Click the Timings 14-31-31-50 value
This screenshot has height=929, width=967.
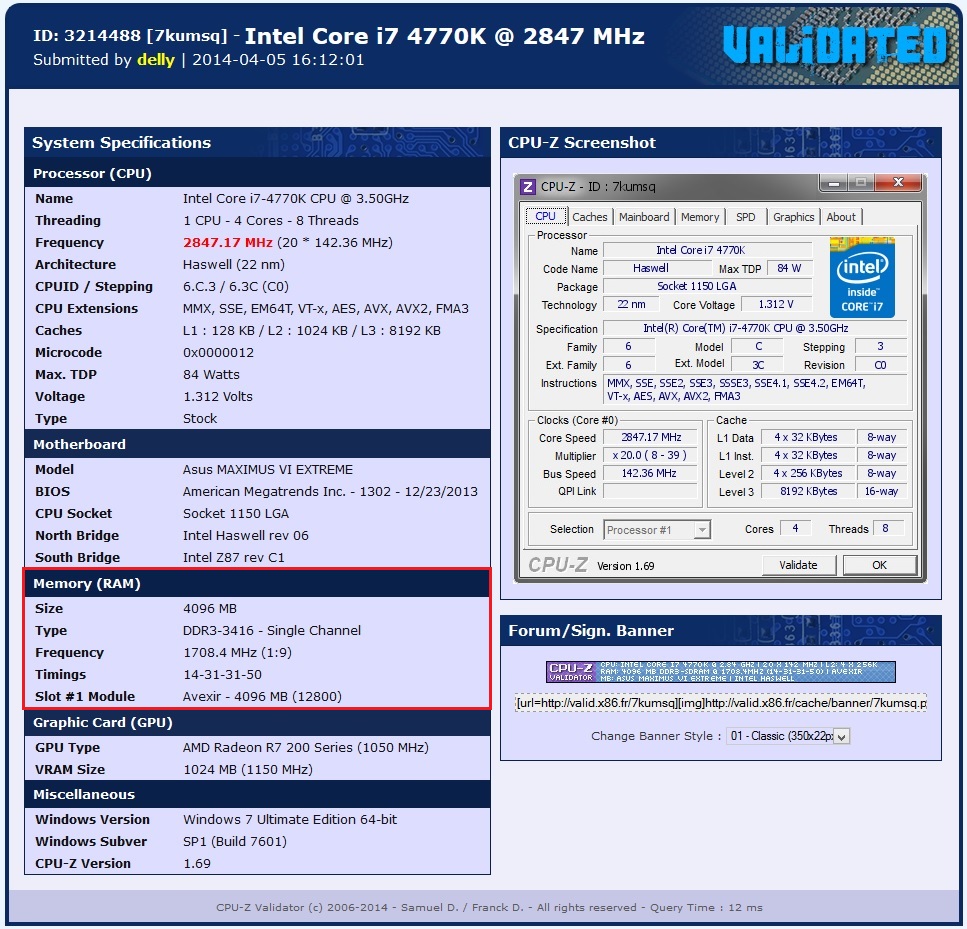222,674
